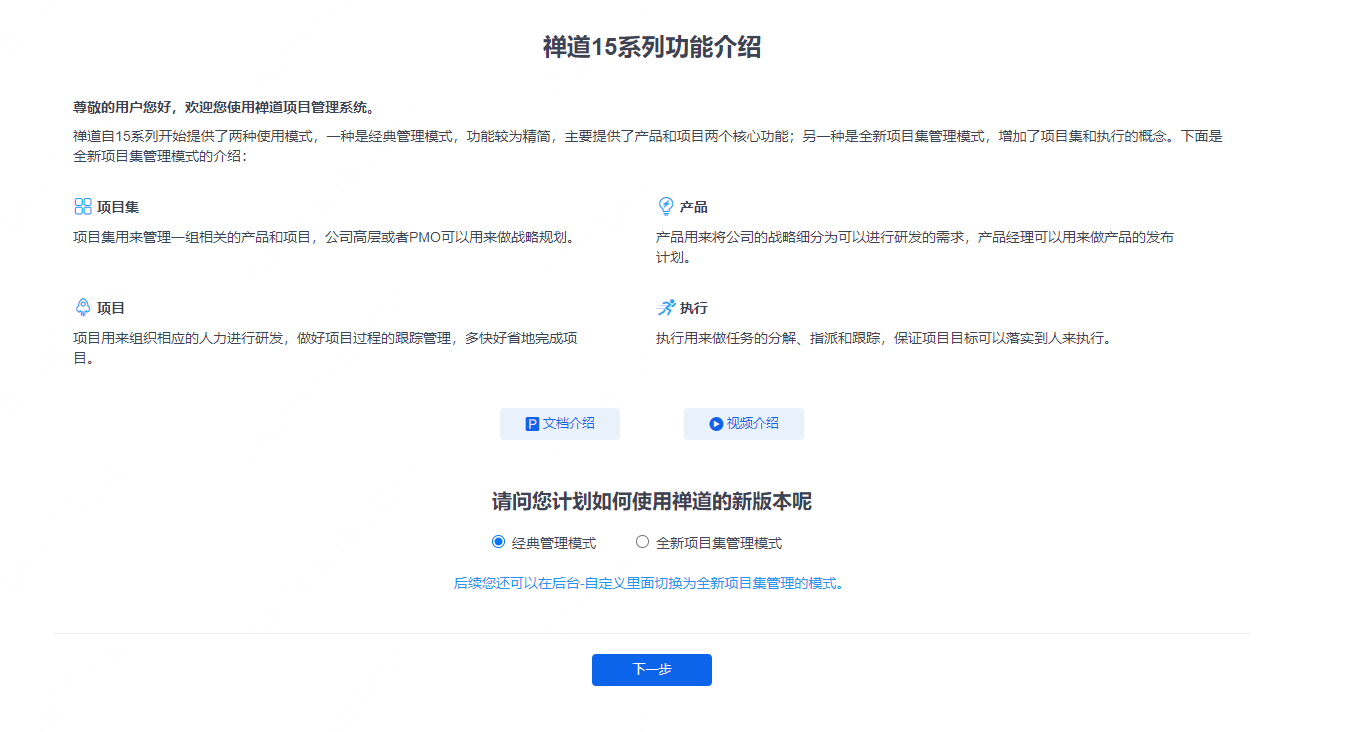Viewport: 1362px width, 732px height.
Task: Click the 项目 heading text
Action: tap(111, 308)
